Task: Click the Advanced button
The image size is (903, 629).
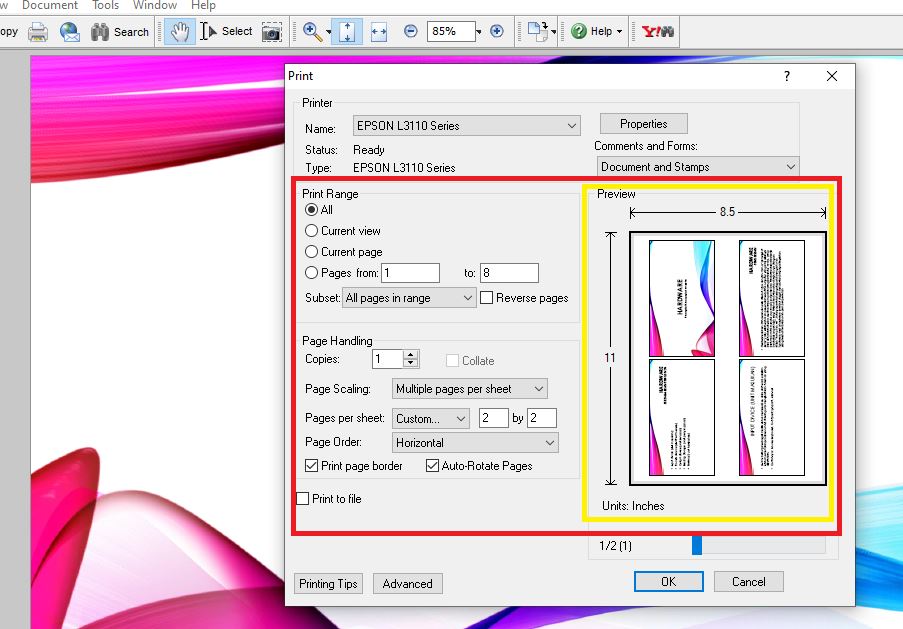Action: [x=408, y=583]
